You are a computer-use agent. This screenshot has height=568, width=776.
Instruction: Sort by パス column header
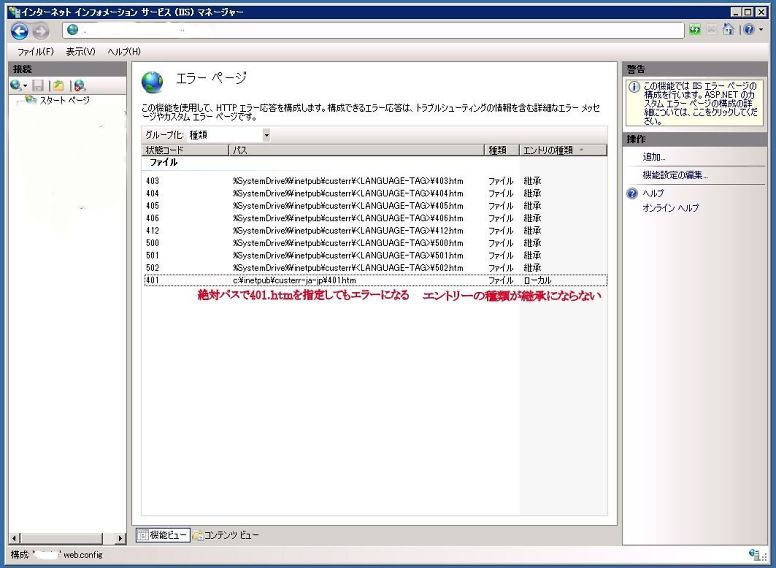click(x=356, y=150)
